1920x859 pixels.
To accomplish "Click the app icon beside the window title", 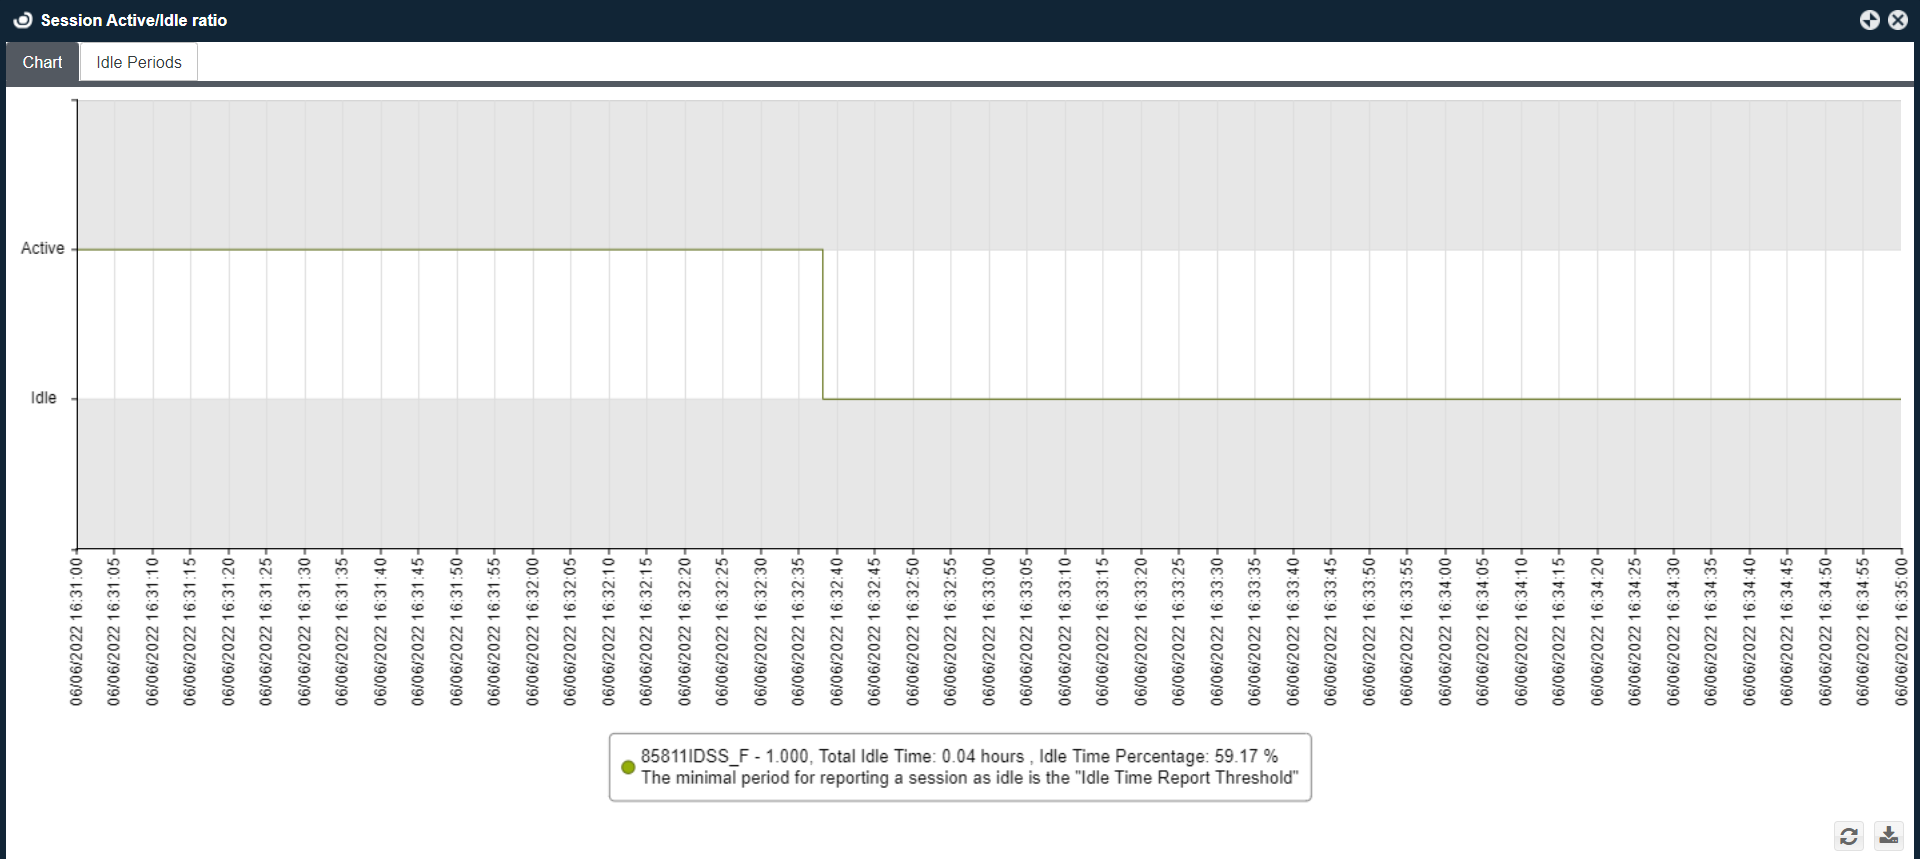I will [x=22, y=20].
